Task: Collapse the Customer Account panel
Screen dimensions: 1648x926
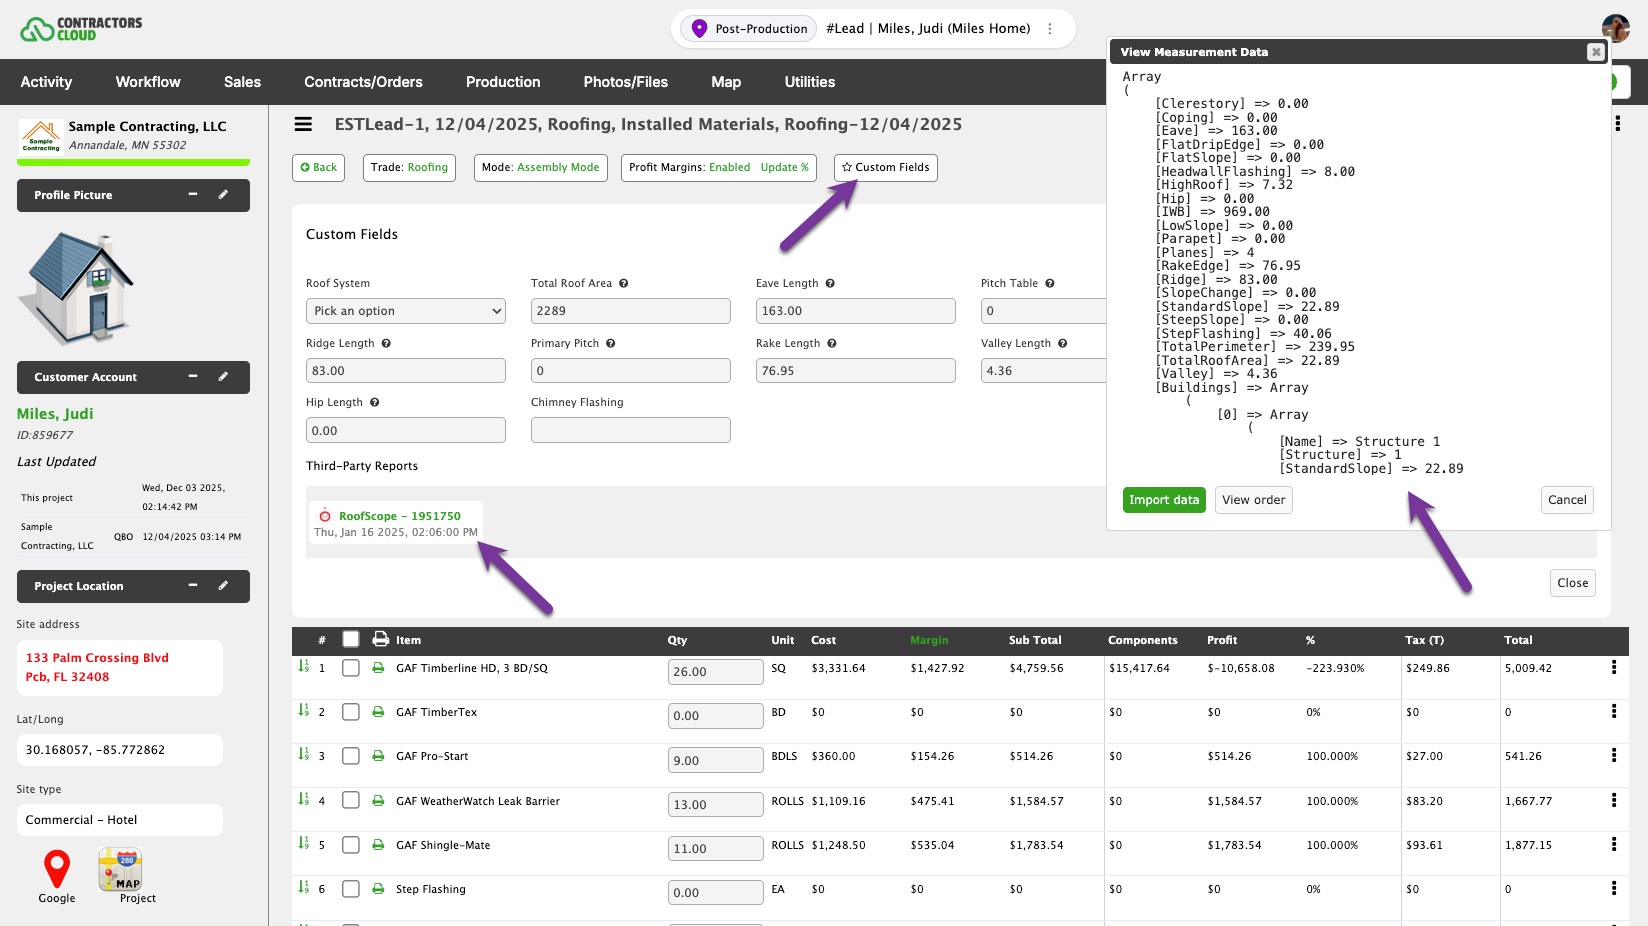Action: click(193, 377)
